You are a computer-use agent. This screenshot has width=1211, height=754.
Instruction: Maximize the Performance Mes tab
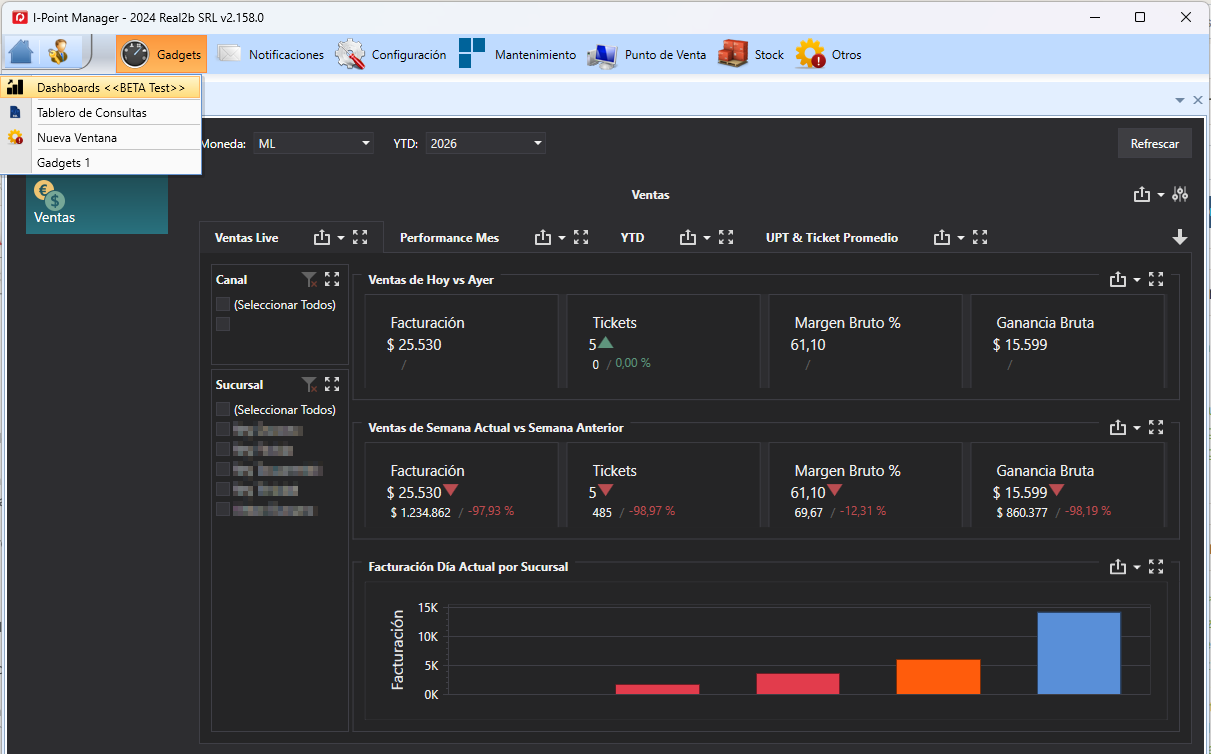point(581,238)
